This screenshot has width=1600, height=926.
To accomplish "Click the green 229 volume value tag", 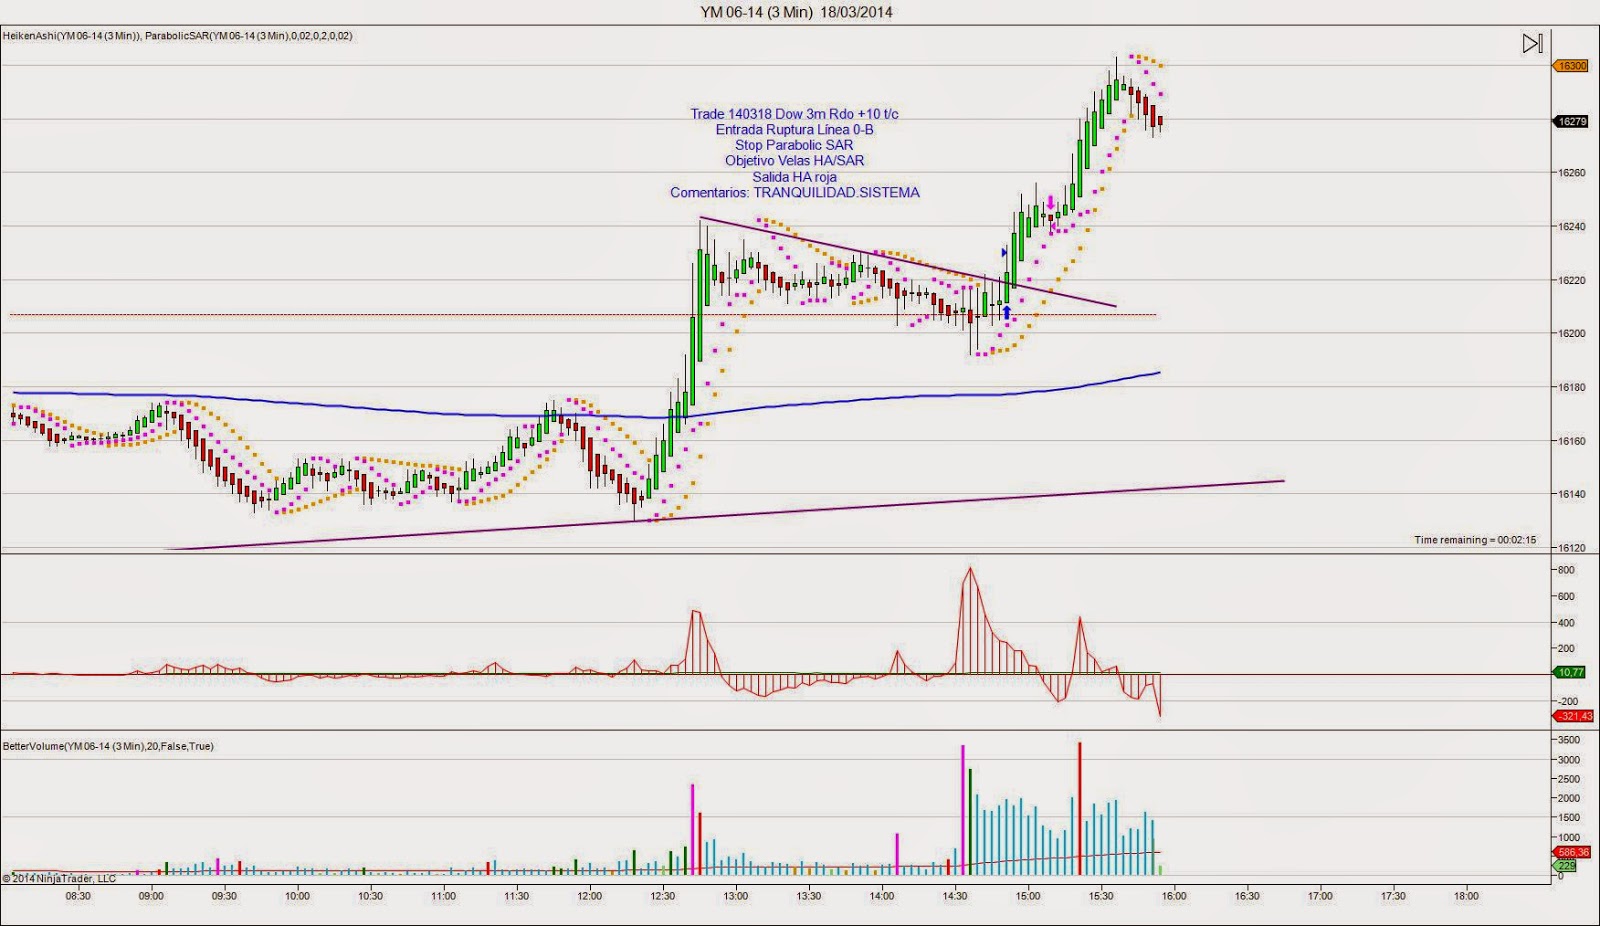I will [x=1565, y=866].
